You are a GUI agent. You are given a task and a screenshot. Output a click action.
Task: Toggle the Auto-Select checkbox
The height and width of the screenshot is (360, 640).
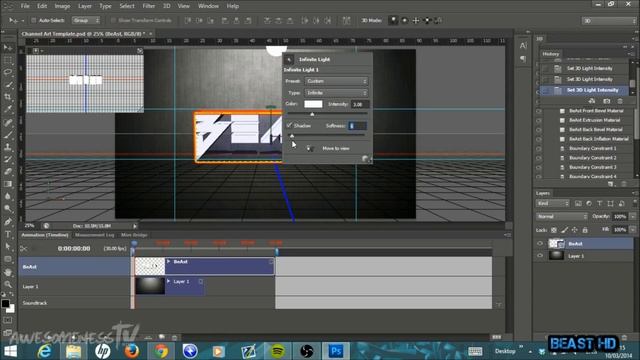(34, 20)
